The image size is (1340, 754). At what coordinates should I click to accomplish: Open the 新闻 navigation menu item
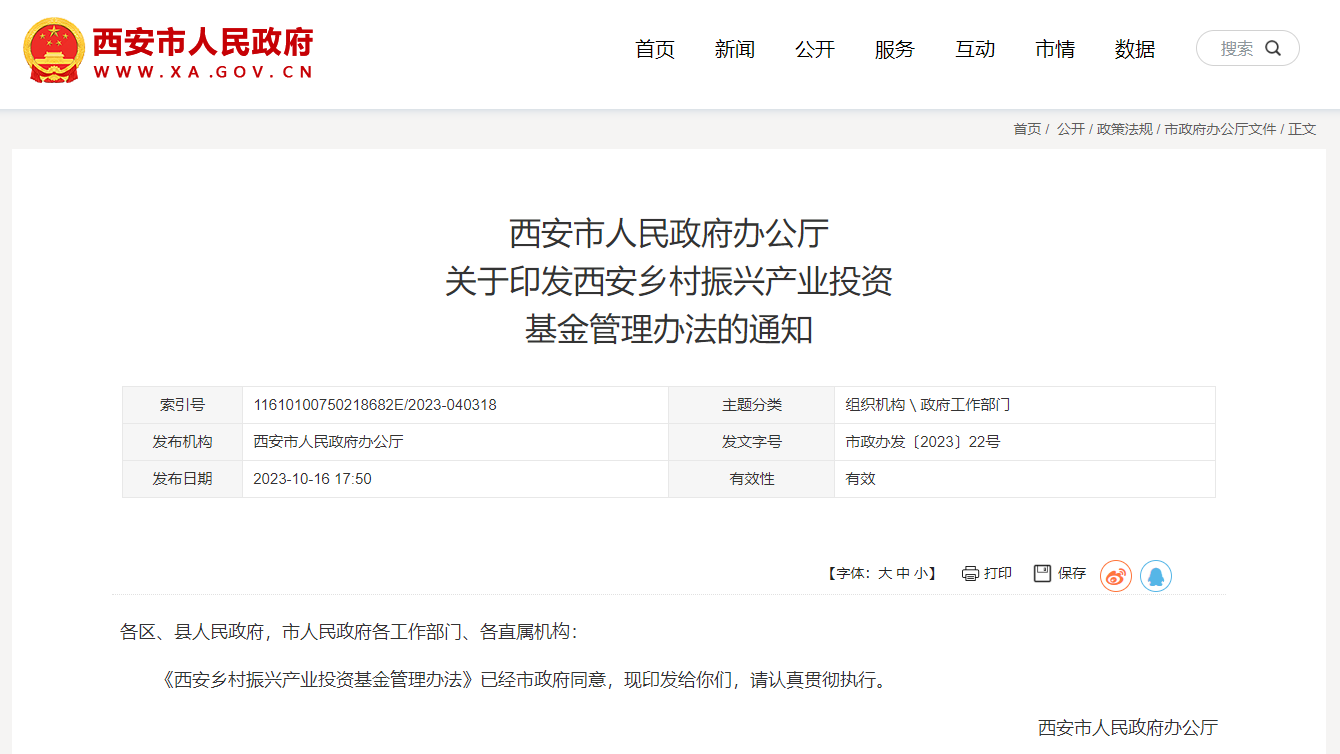[x=735, y=49]
